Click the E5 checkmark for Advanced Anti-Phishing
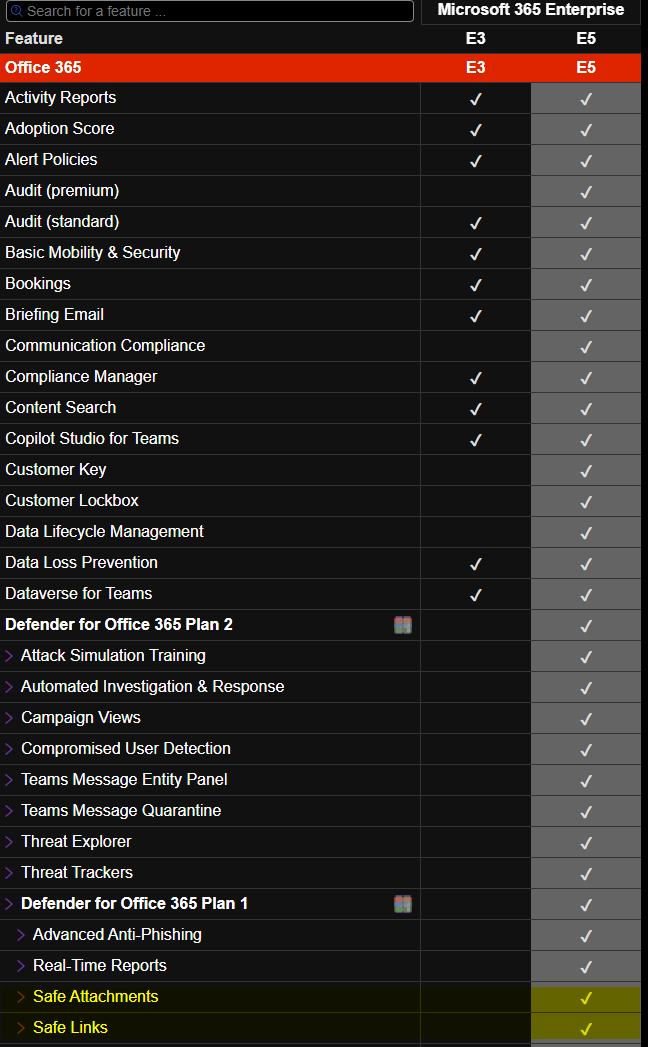 coord(586,935)
